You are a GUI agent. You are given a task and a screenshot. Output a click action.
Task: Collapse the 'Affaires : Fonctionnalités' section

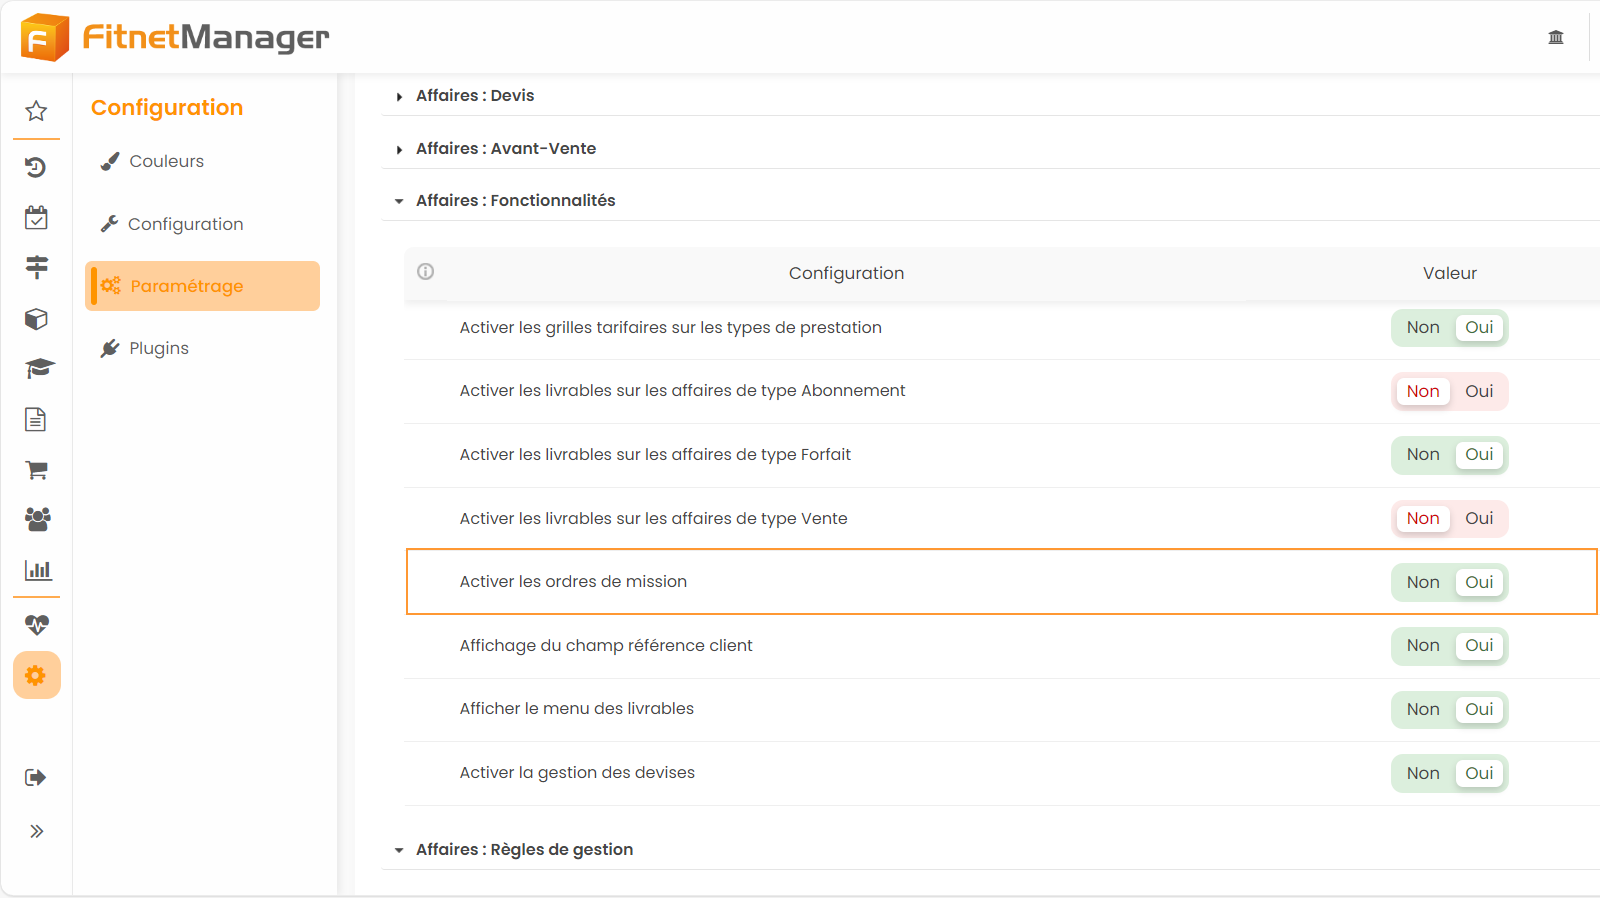515,201
